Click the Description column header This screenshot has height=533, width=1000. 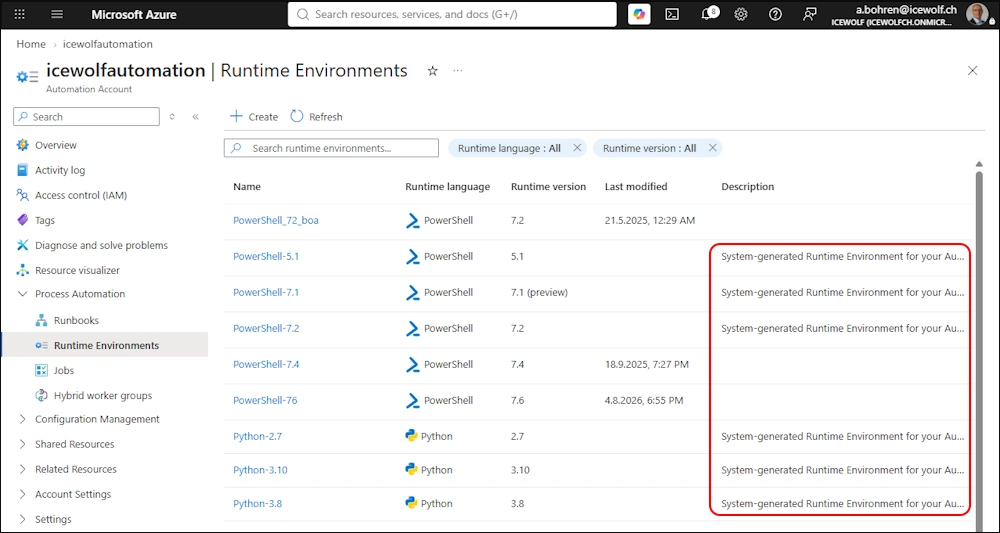[x=747, y=187]
